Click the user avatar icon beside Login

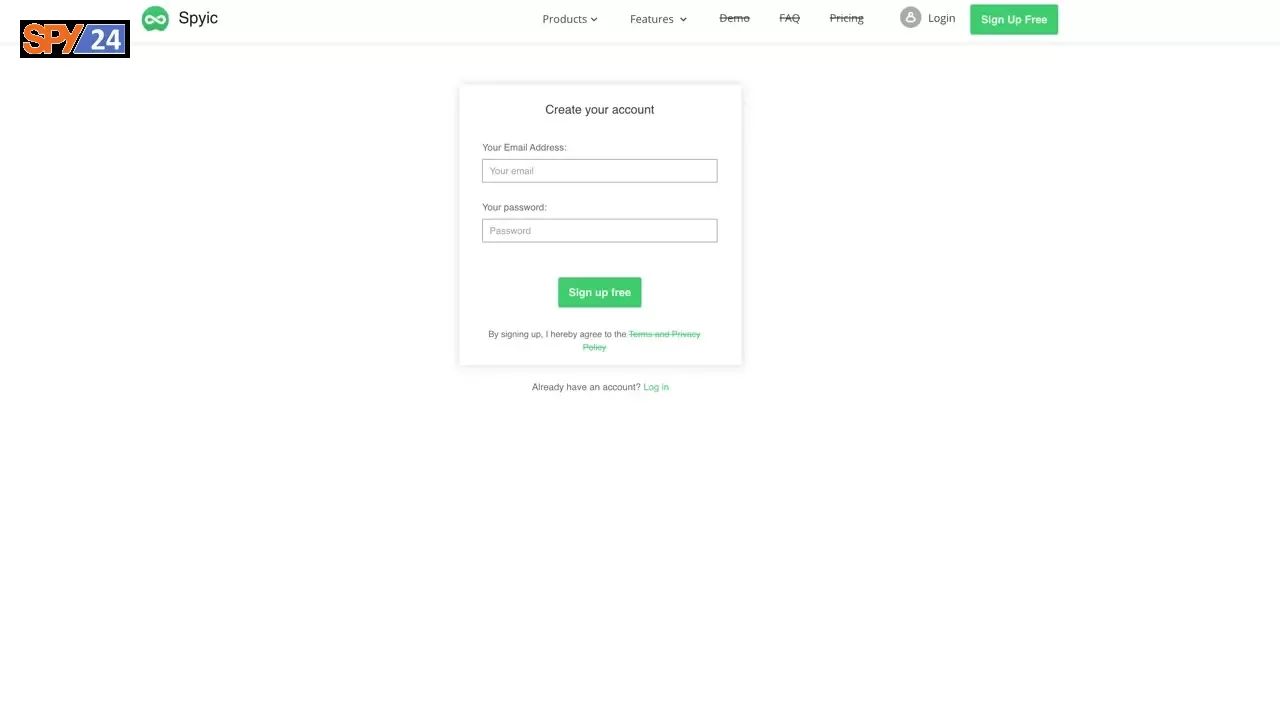pyautogui.click(x=910, y=18)
